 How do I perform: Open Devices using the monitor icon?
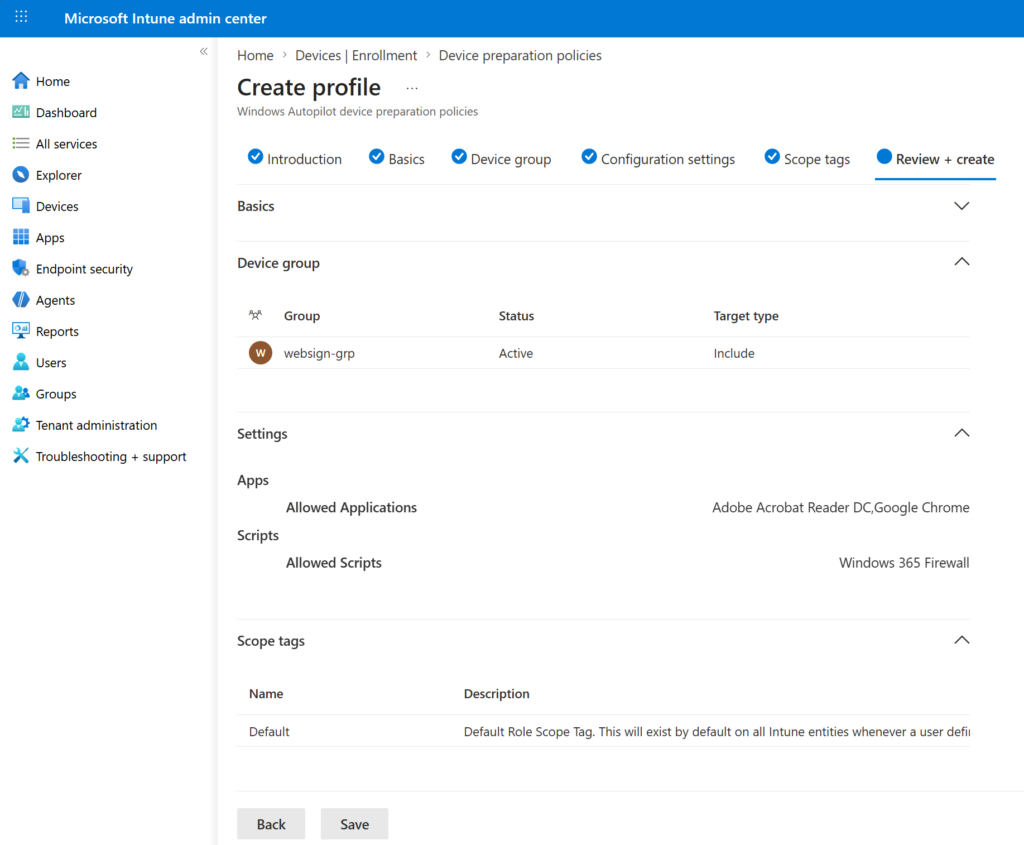pos(20,206)
